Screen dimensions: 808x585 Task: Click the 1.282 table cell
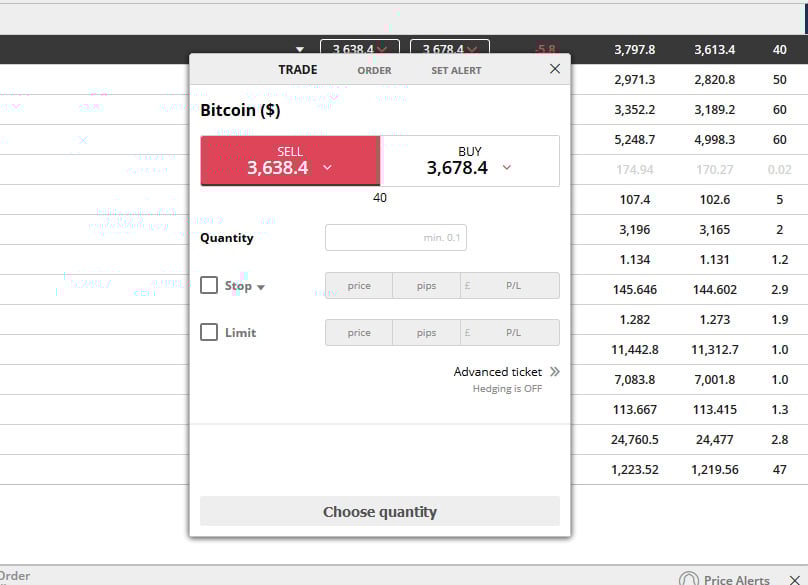(x=635, y=320)
